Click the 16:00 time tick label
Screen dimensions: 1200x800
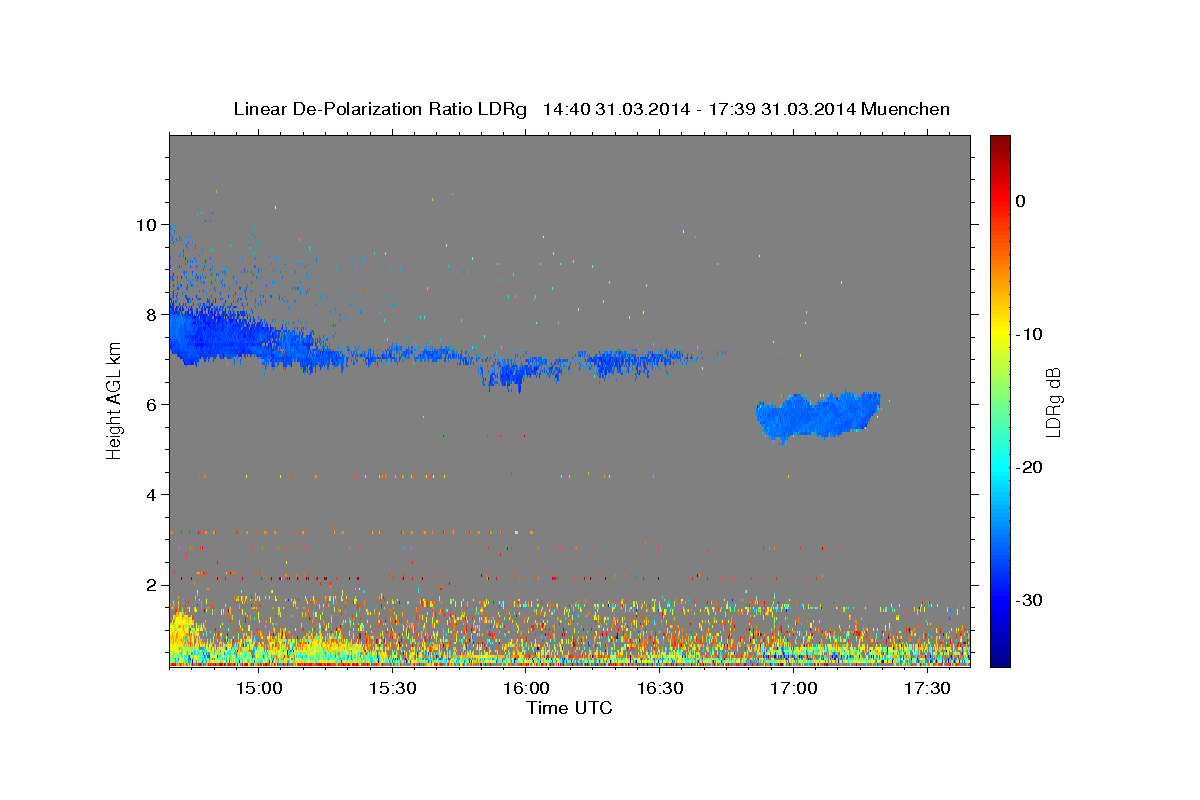(x=526, y=688)
